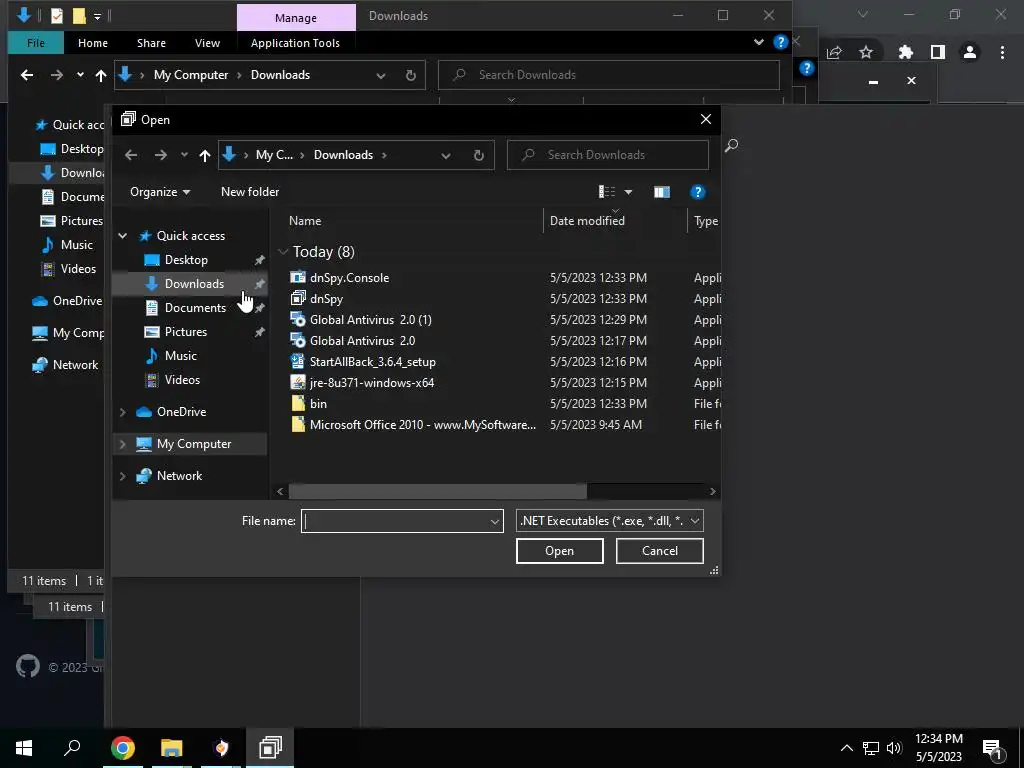The image size is (1024, 768).
Task: Open taskbar search
Action: click(x=72, y=748)
